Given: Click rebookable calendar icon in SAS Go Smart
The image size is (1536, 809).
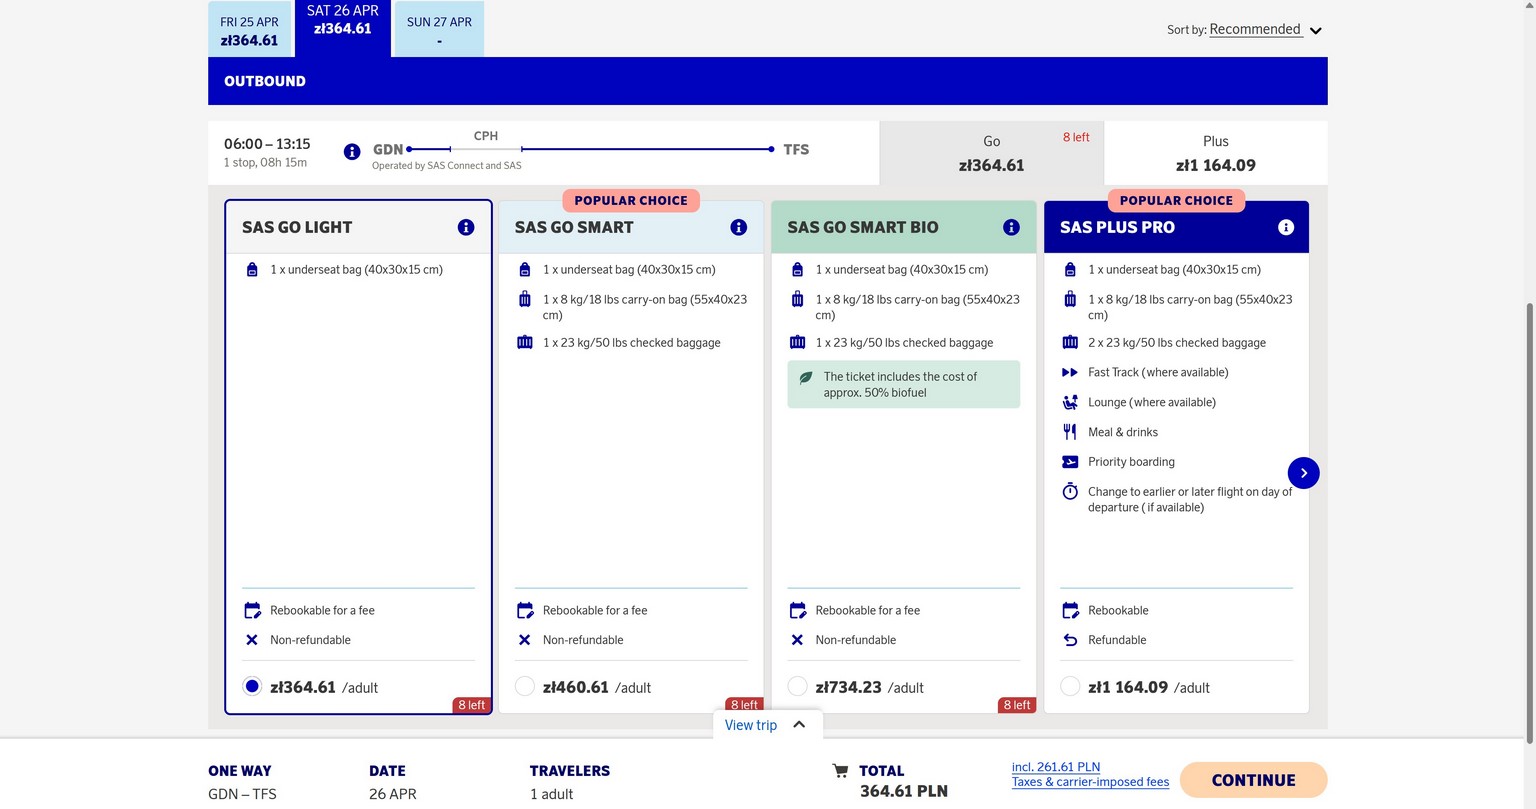Looking at the screenshot, I should [525, 610].
